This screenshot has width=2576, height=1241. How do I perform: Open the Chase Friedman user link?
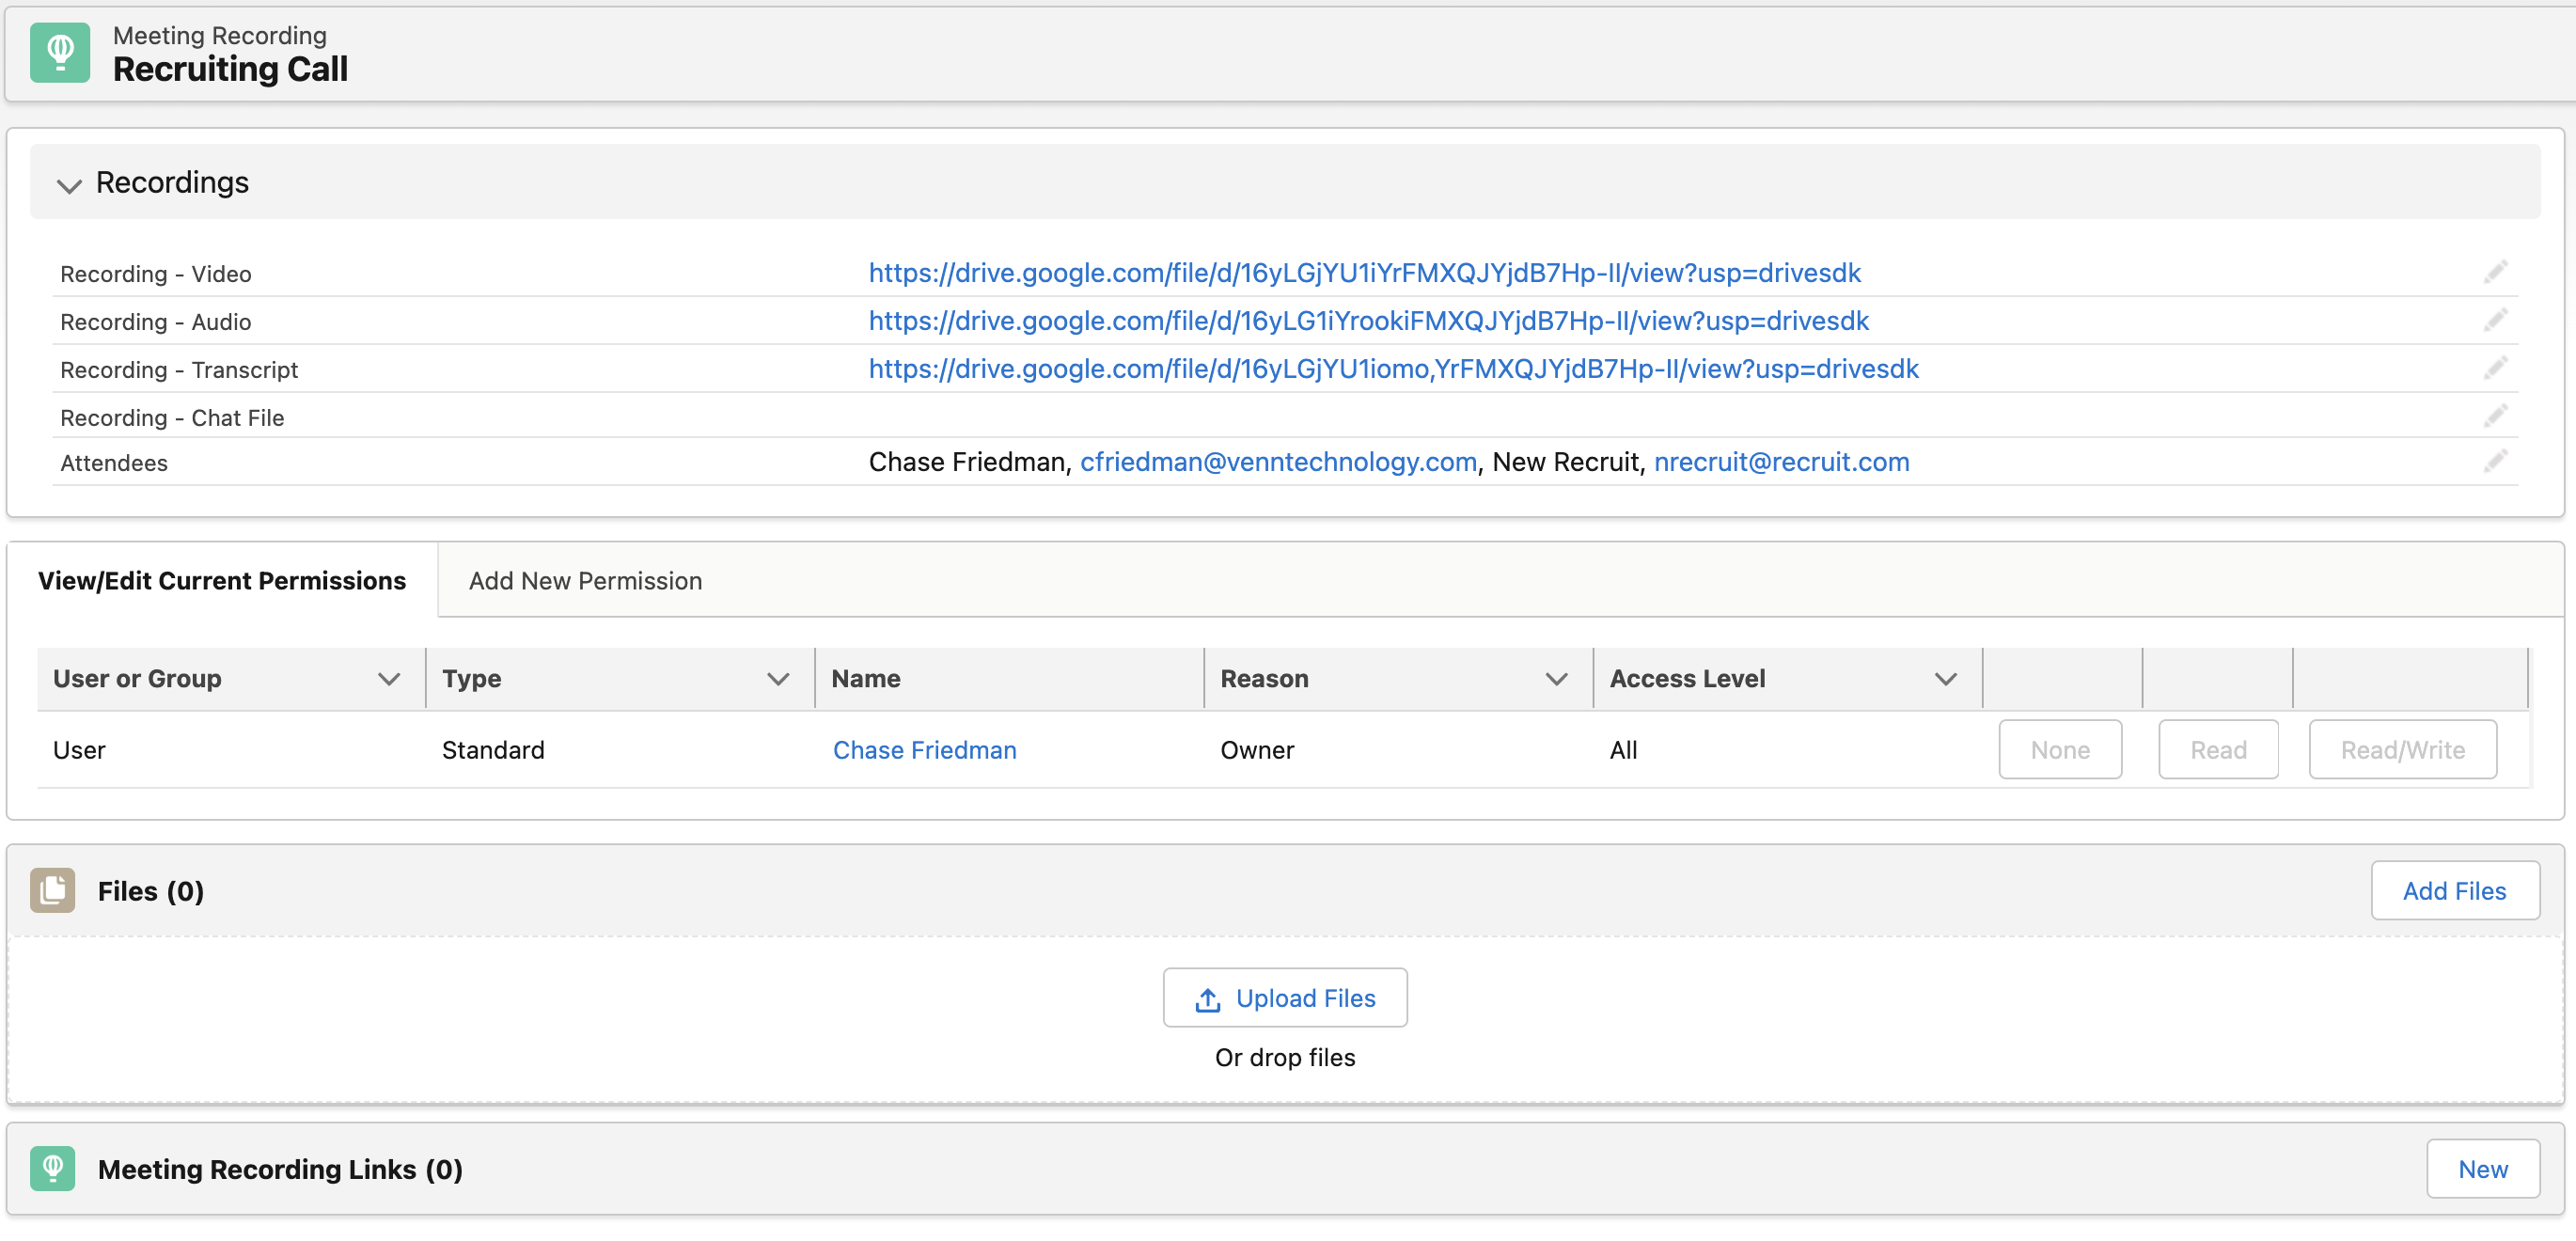tap(924, 749)
